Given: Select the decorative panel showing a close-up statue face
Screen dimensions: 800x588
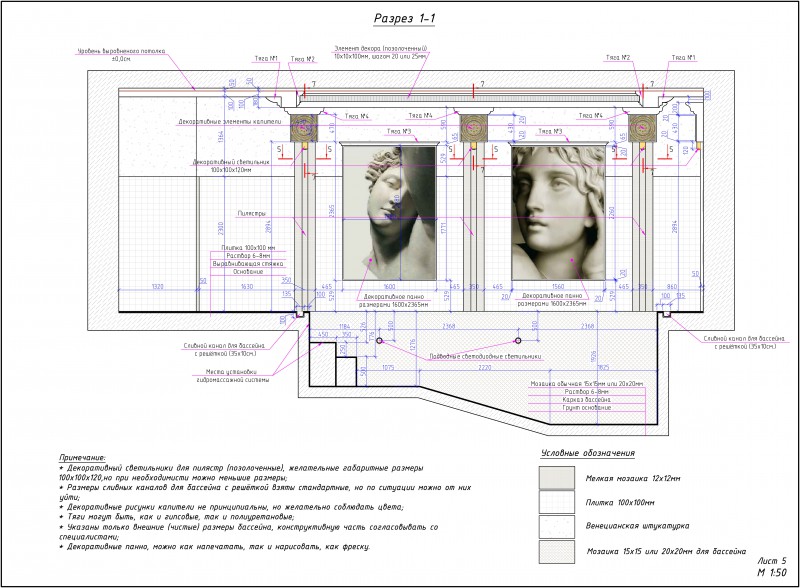Looking at the screenshot, I should pos(559,213).
